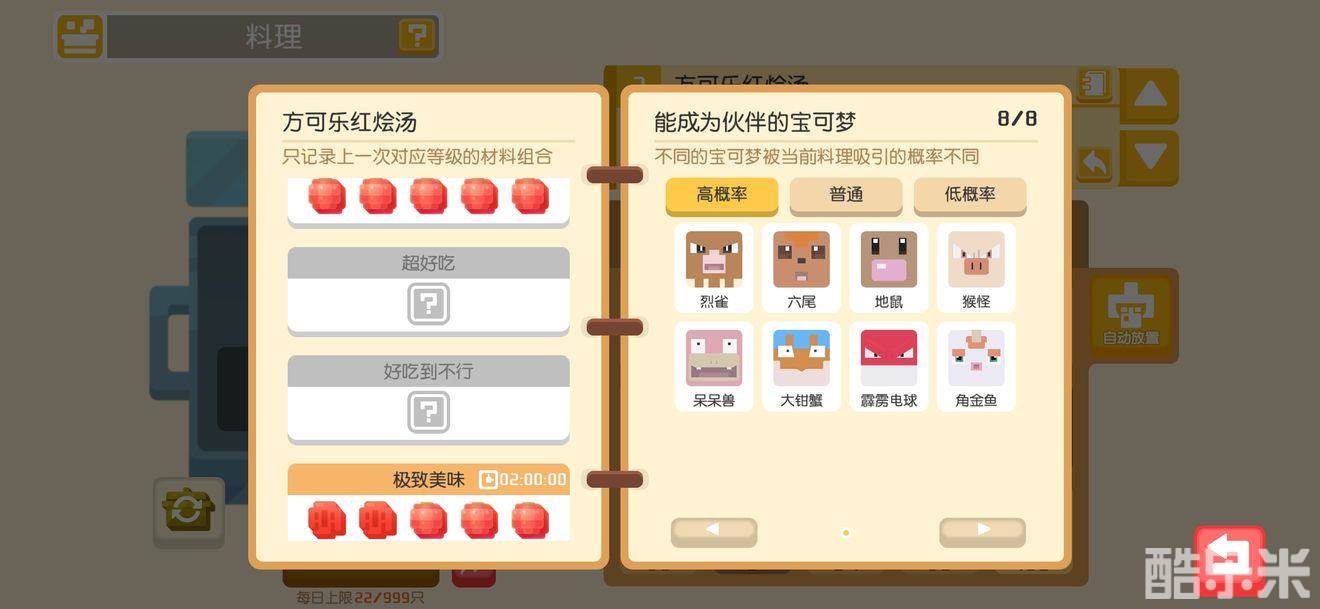Open the 低概率 tab

[x=970, y=195]
